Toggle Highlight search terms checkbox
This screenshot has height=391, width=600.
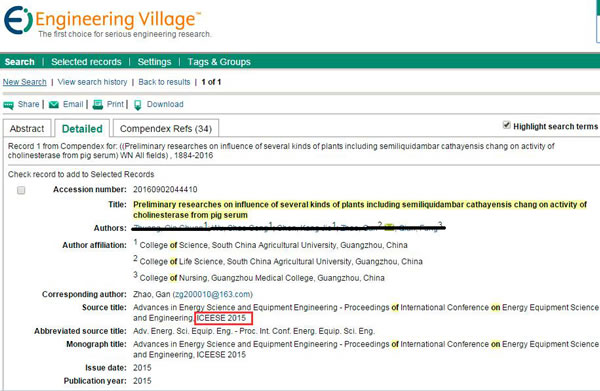tap(506, 125)
